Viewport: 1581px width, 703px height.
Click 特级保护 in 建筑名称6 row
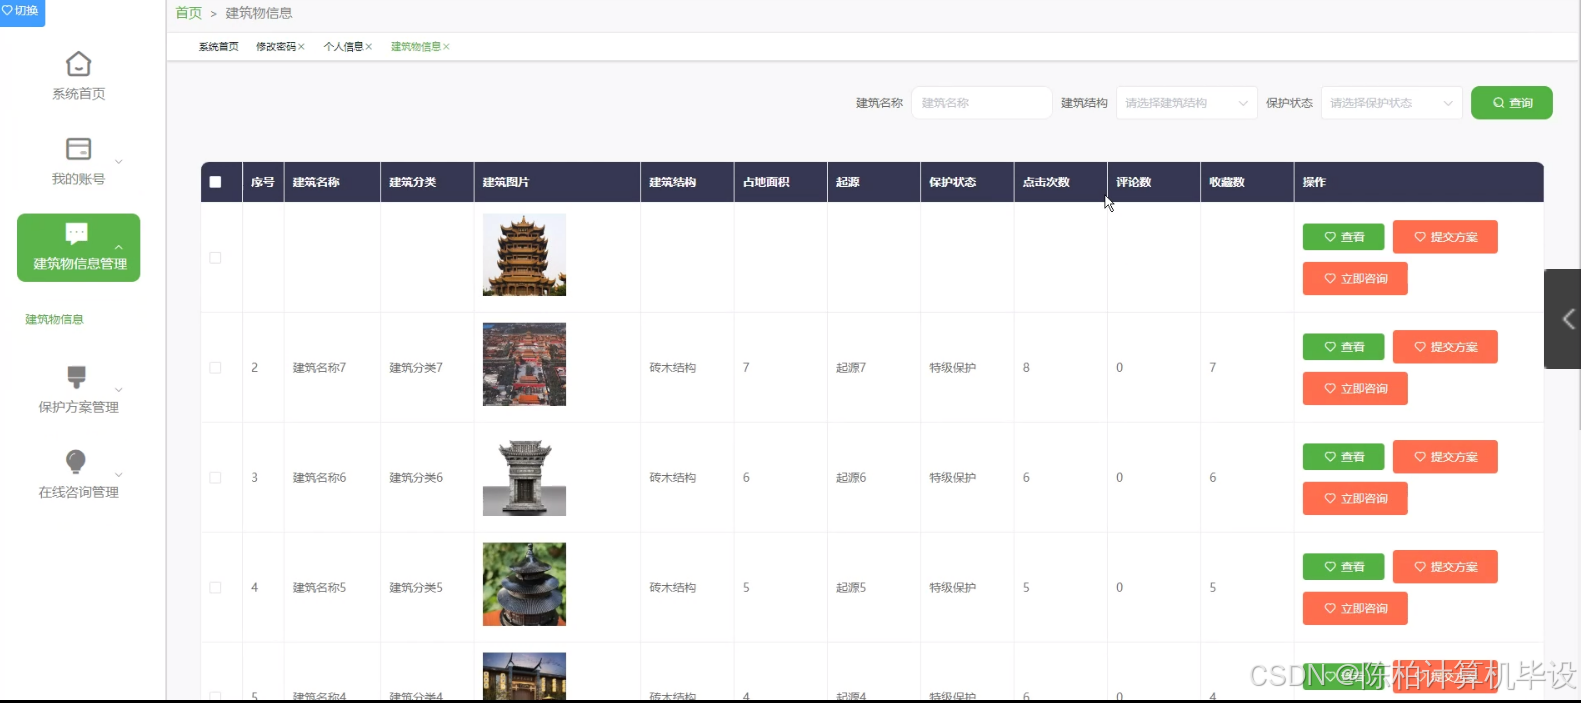[952, 478]
